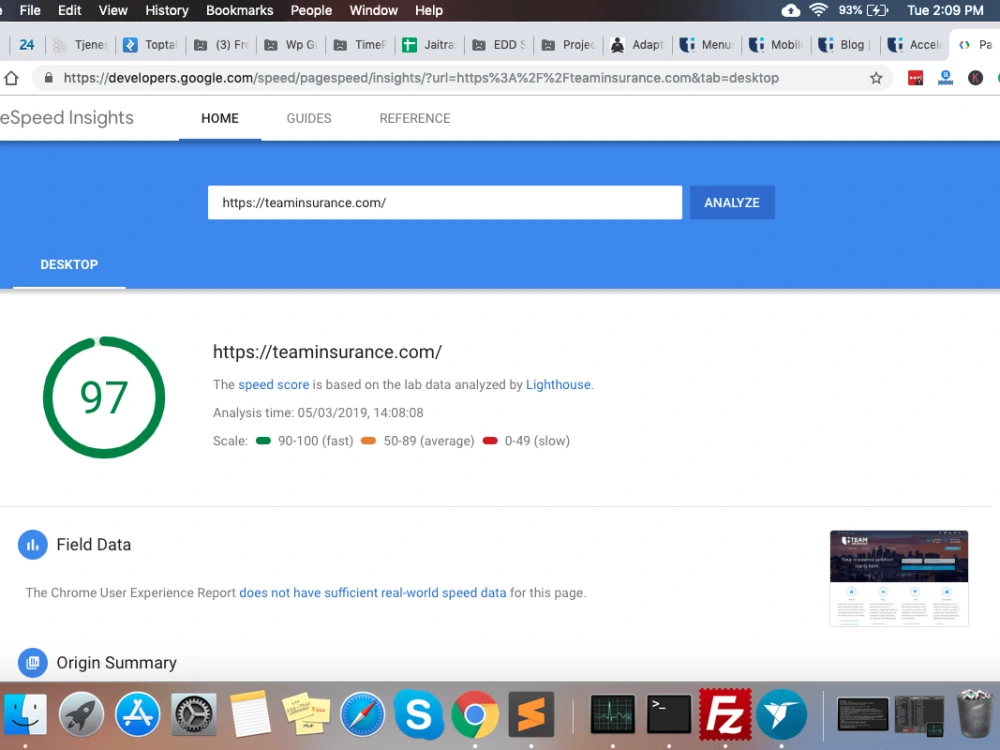Open Terminal from the dock
1000x750 pixels.
coord(668,714)
